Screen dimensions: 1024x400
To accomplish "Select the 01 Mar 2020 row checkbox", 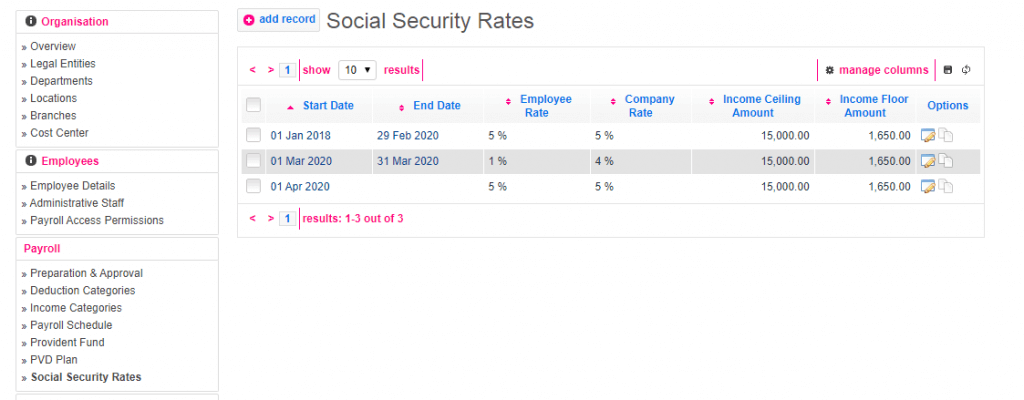I will [x=253, y=161].
